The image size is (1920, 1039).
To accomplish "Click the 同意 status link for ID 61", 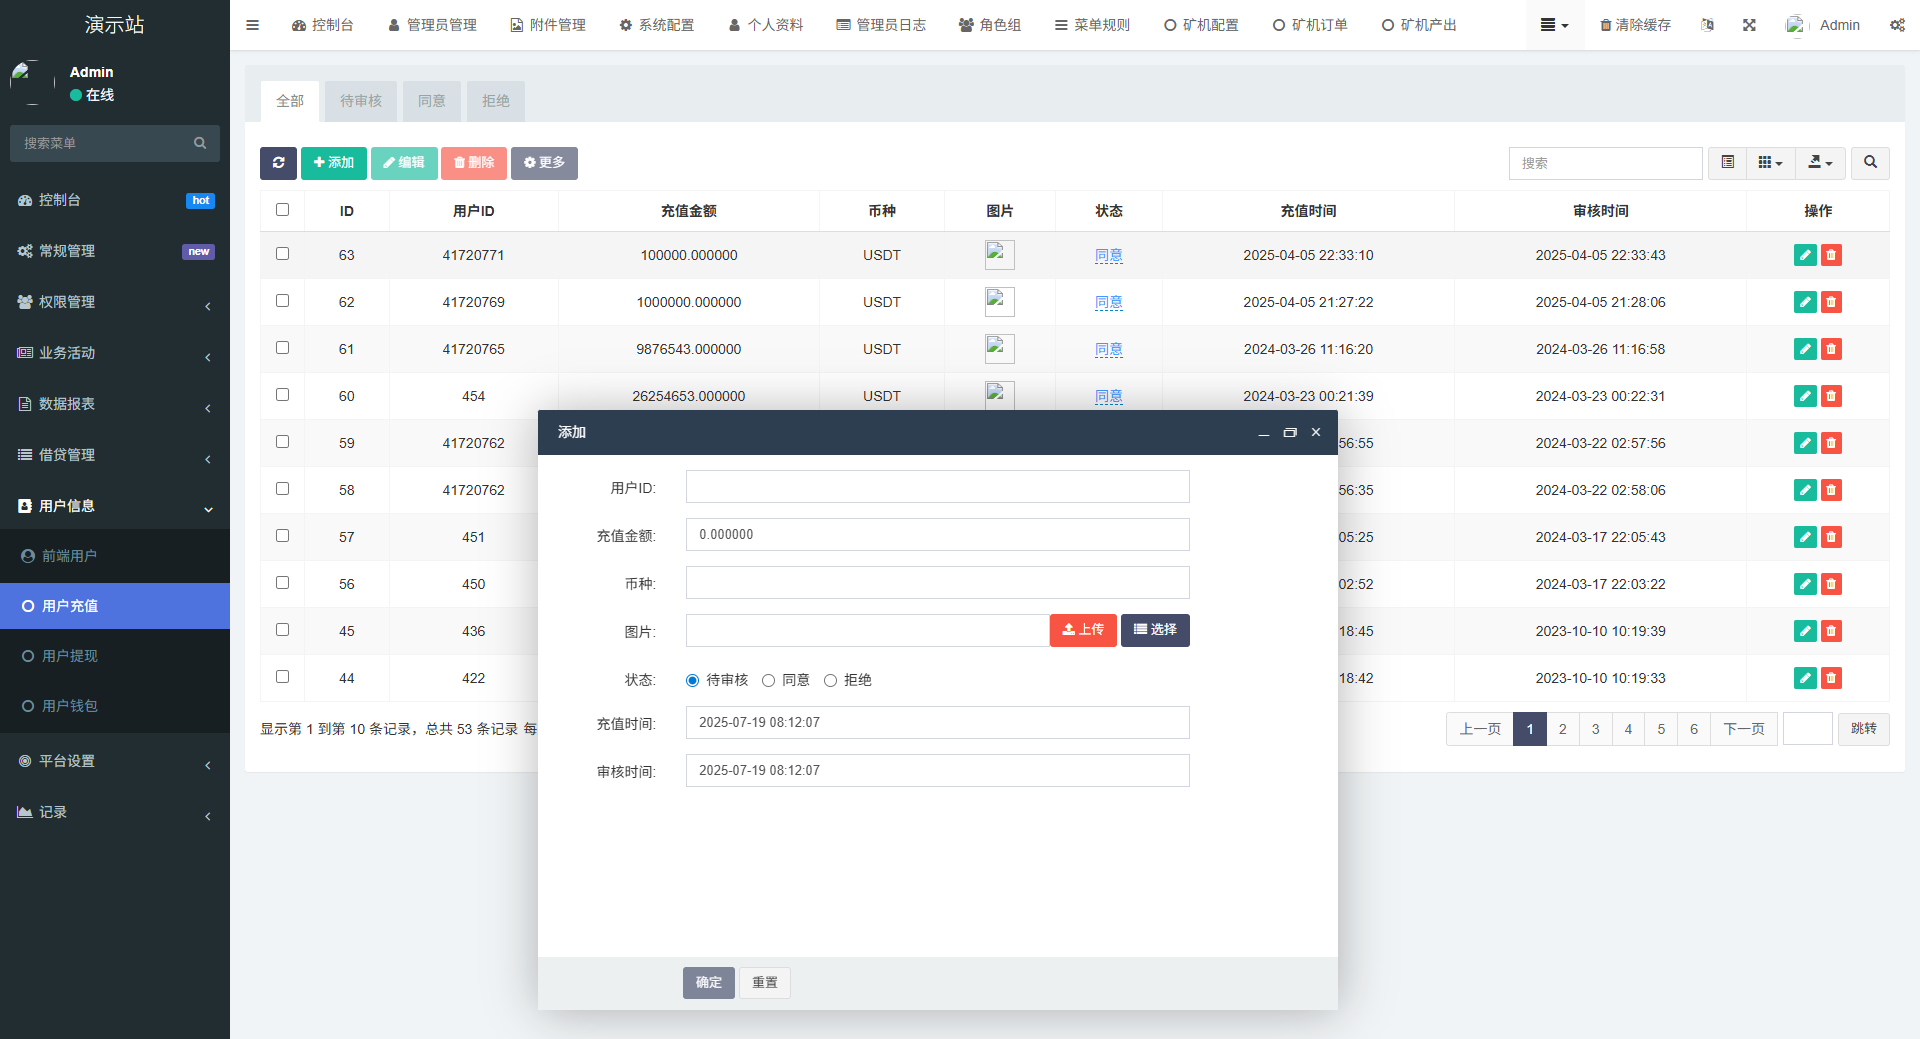I will click(1108, 349).
